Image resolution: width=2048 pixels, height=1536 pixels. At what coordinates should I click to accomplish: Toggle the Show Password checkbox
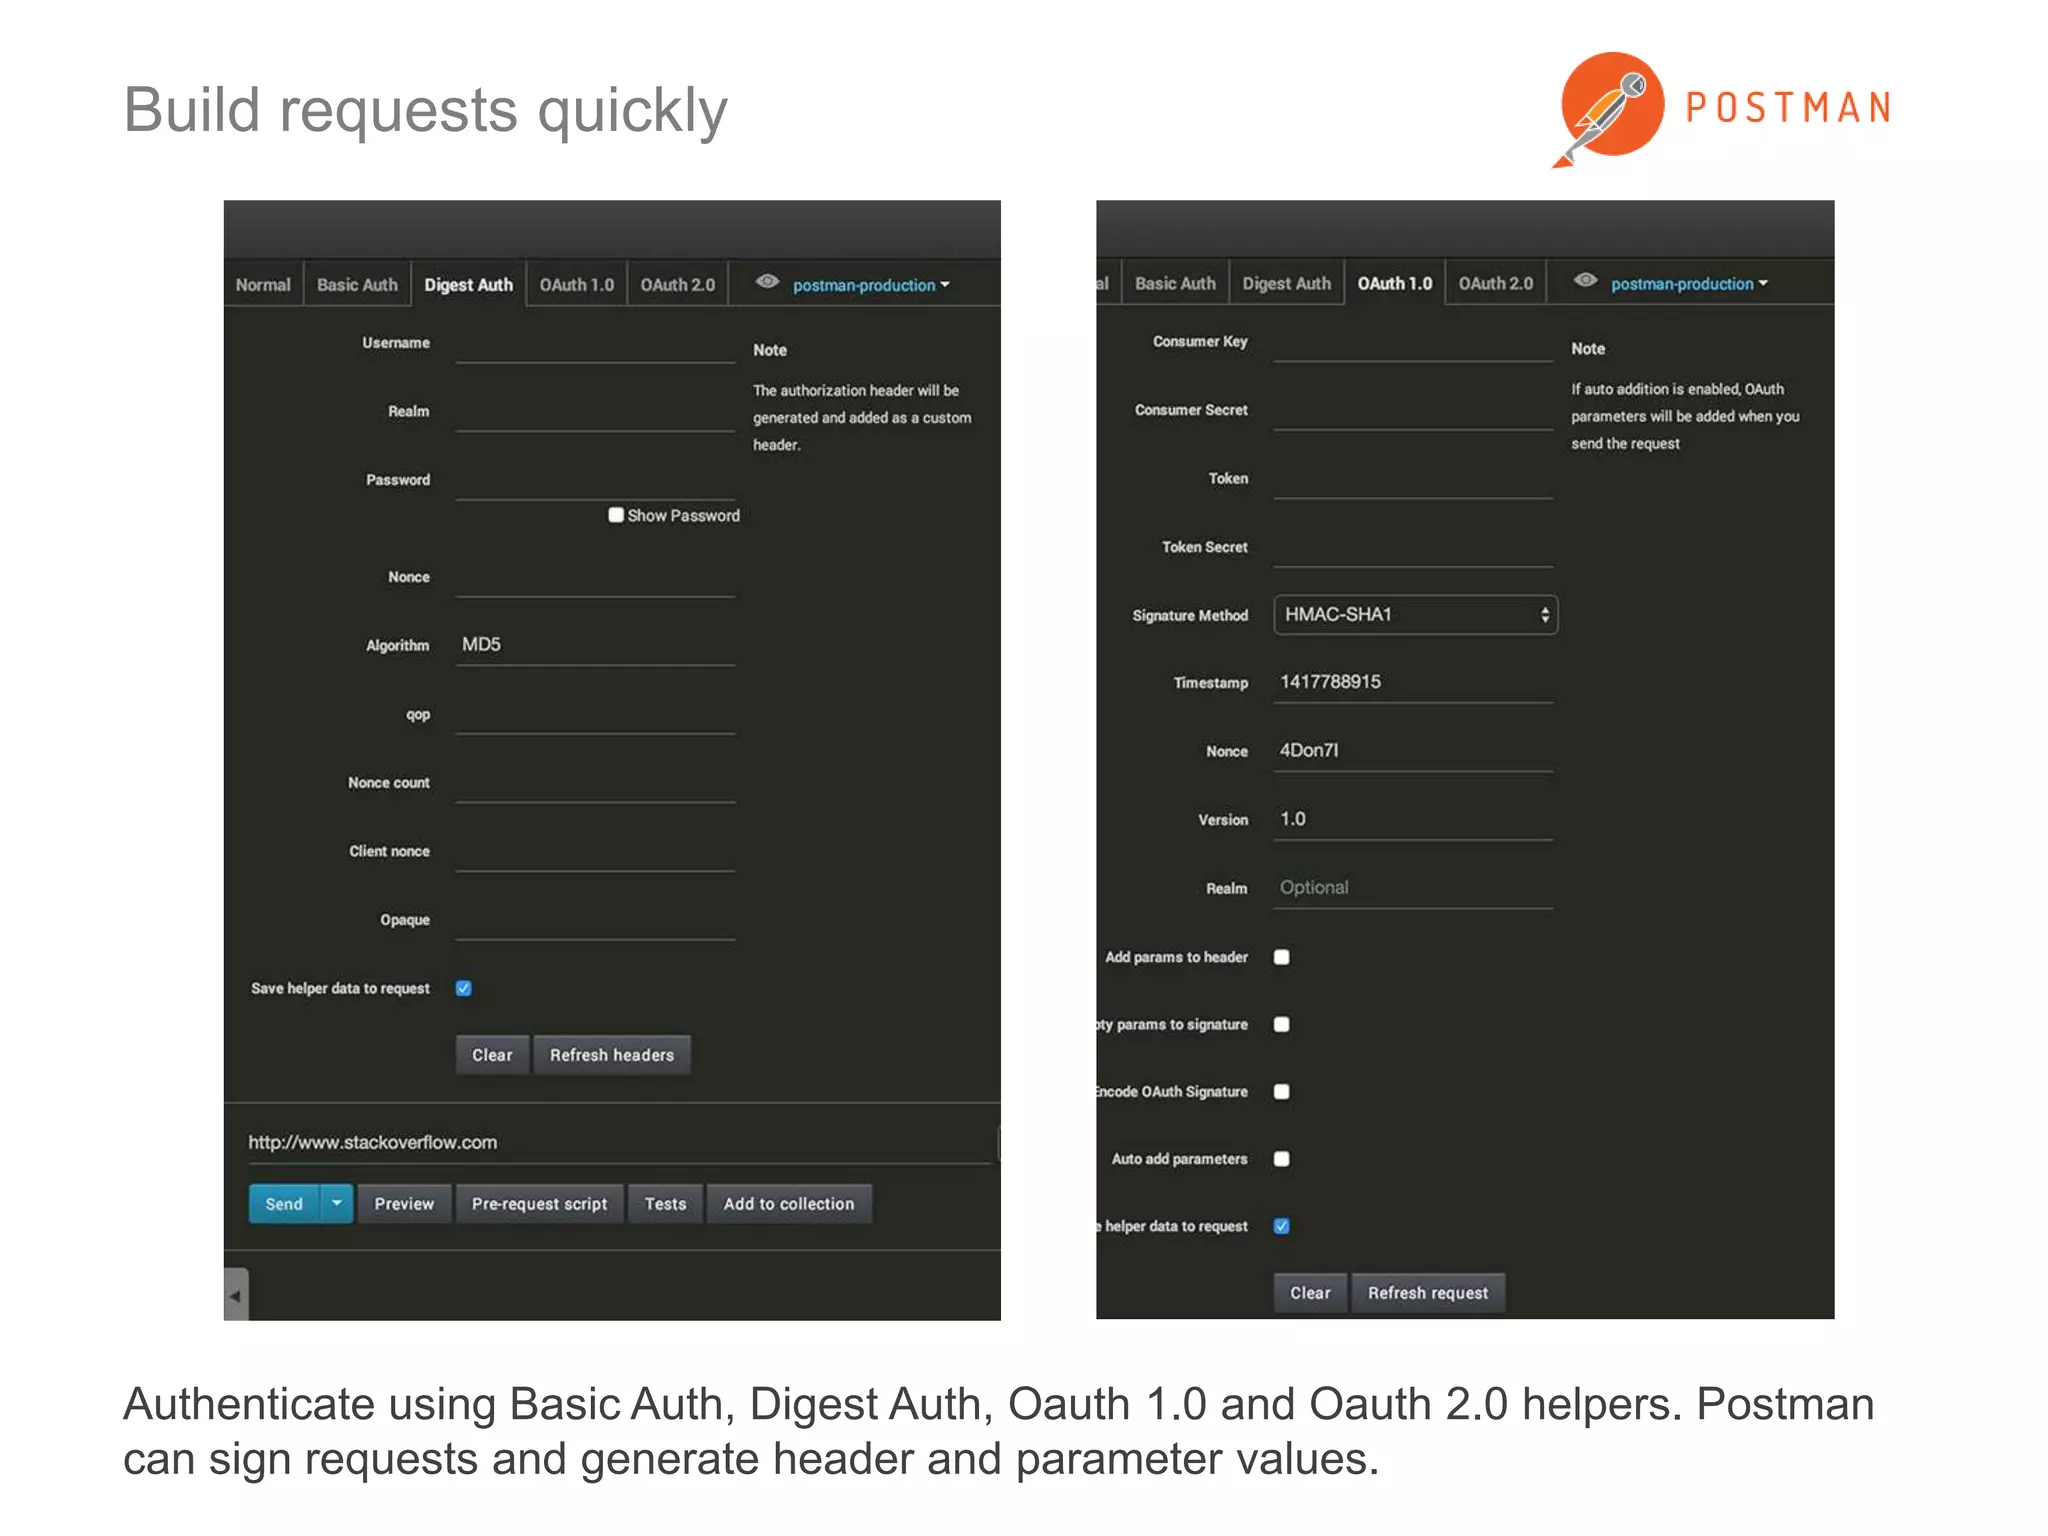click(x=616, y=515)
